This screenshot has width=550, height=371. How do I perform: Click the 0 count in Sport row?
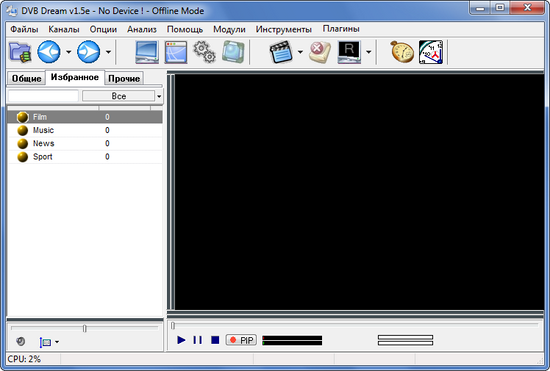coord(107,157)
